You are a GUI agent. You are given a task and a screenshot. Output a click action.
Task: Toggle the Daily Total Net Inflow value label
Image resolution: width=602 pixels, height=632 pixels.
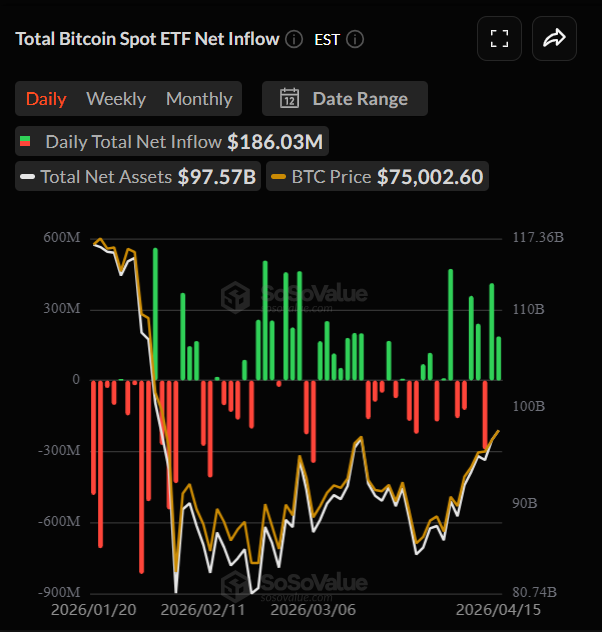click(x=275, y=142)
